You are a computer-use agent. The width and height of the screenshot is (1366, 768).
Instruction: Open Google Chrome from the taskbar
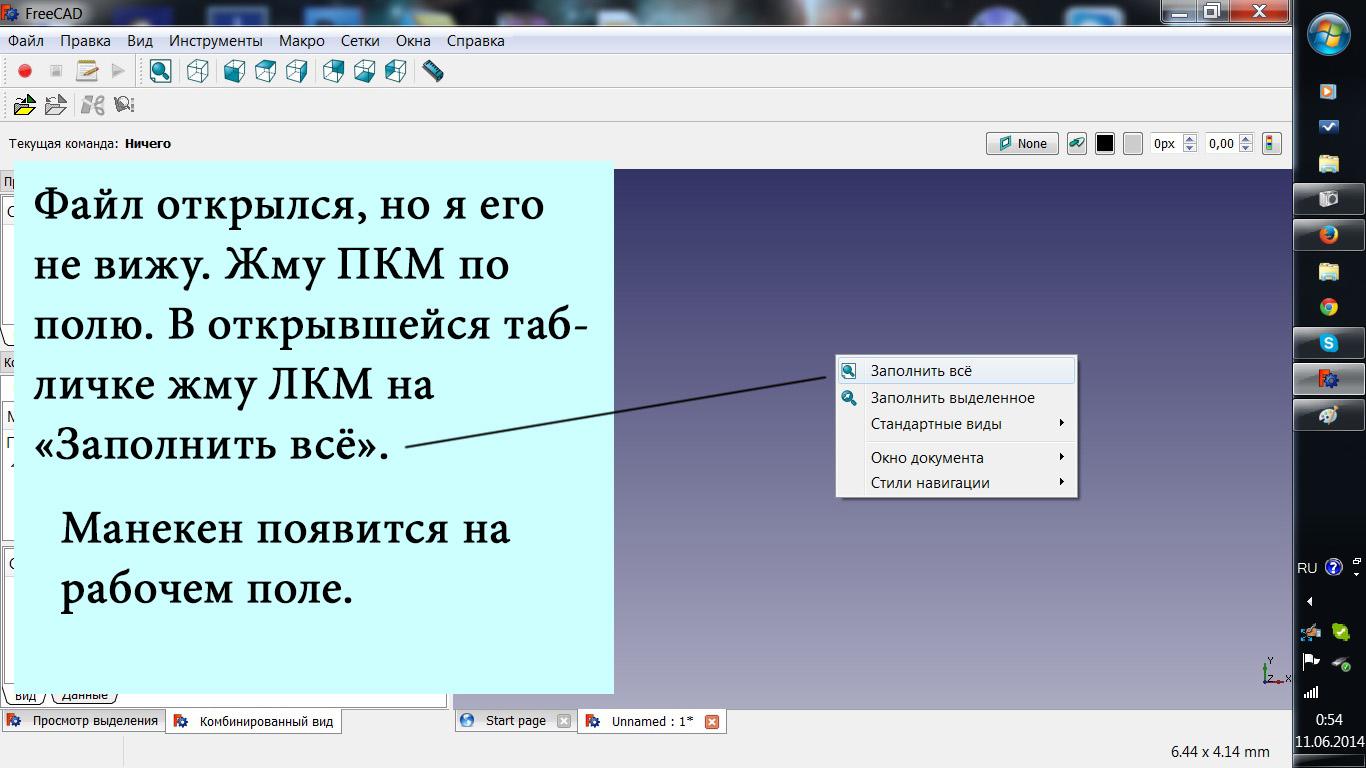(1329, 307)
